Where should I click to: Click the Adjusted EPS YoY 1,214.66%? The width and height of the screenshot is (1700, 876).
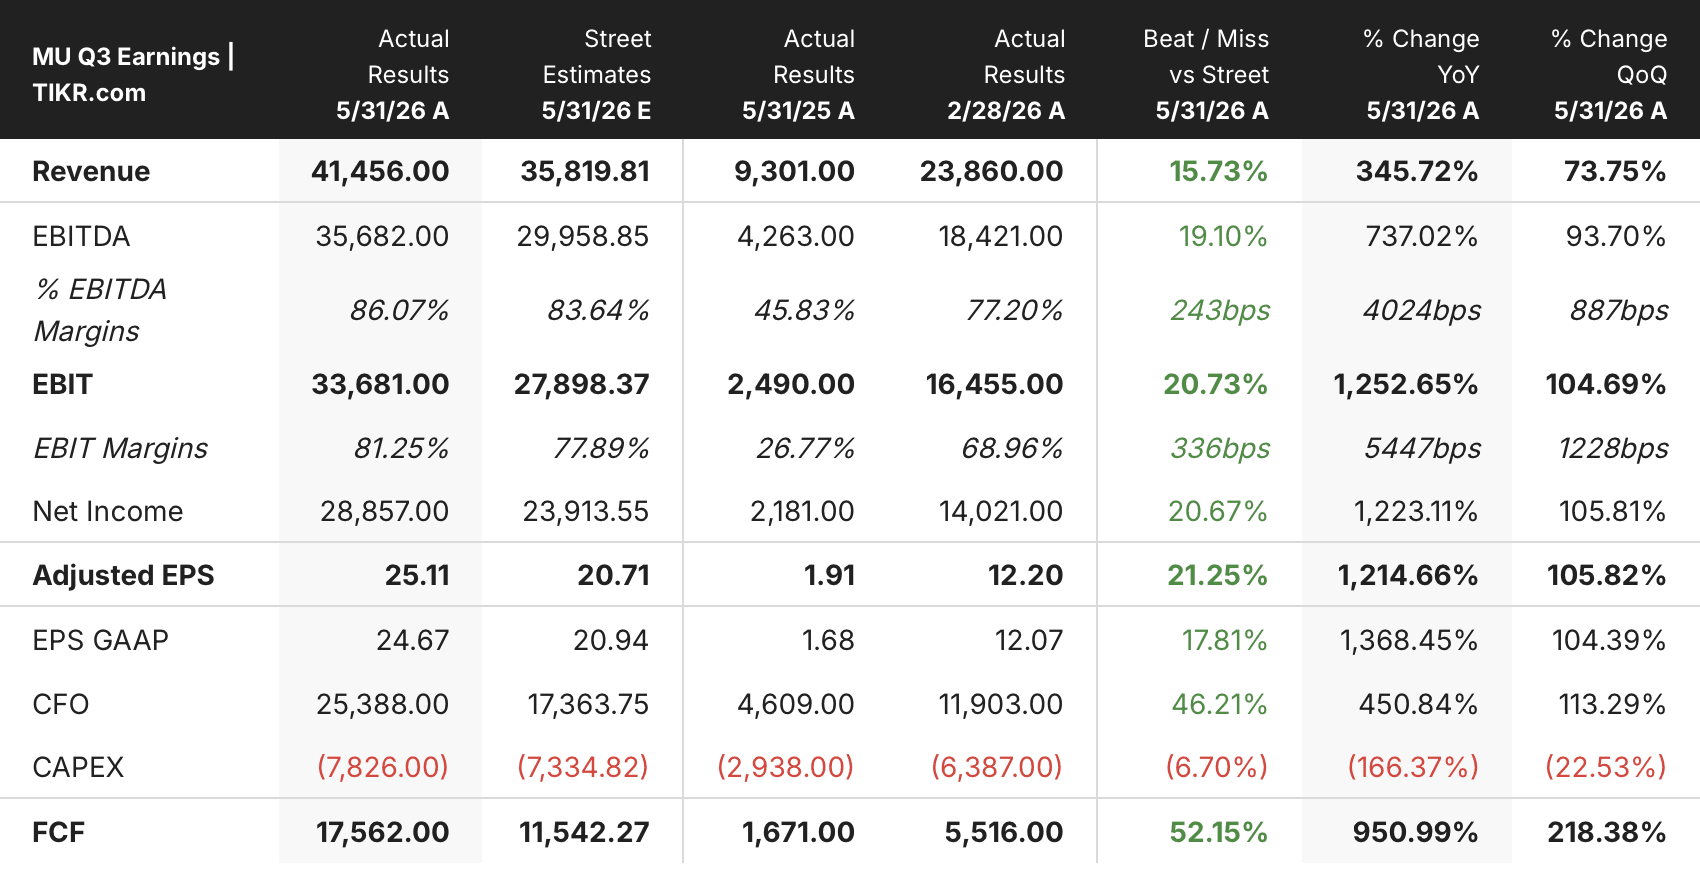coord(1408,575)
